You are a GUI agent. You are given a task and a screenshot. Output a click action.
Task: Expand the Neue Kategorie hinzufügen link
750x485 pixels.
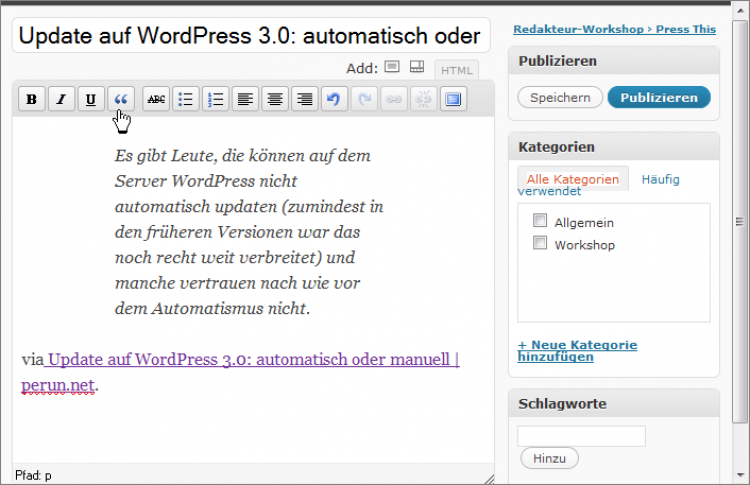(577, 350)
